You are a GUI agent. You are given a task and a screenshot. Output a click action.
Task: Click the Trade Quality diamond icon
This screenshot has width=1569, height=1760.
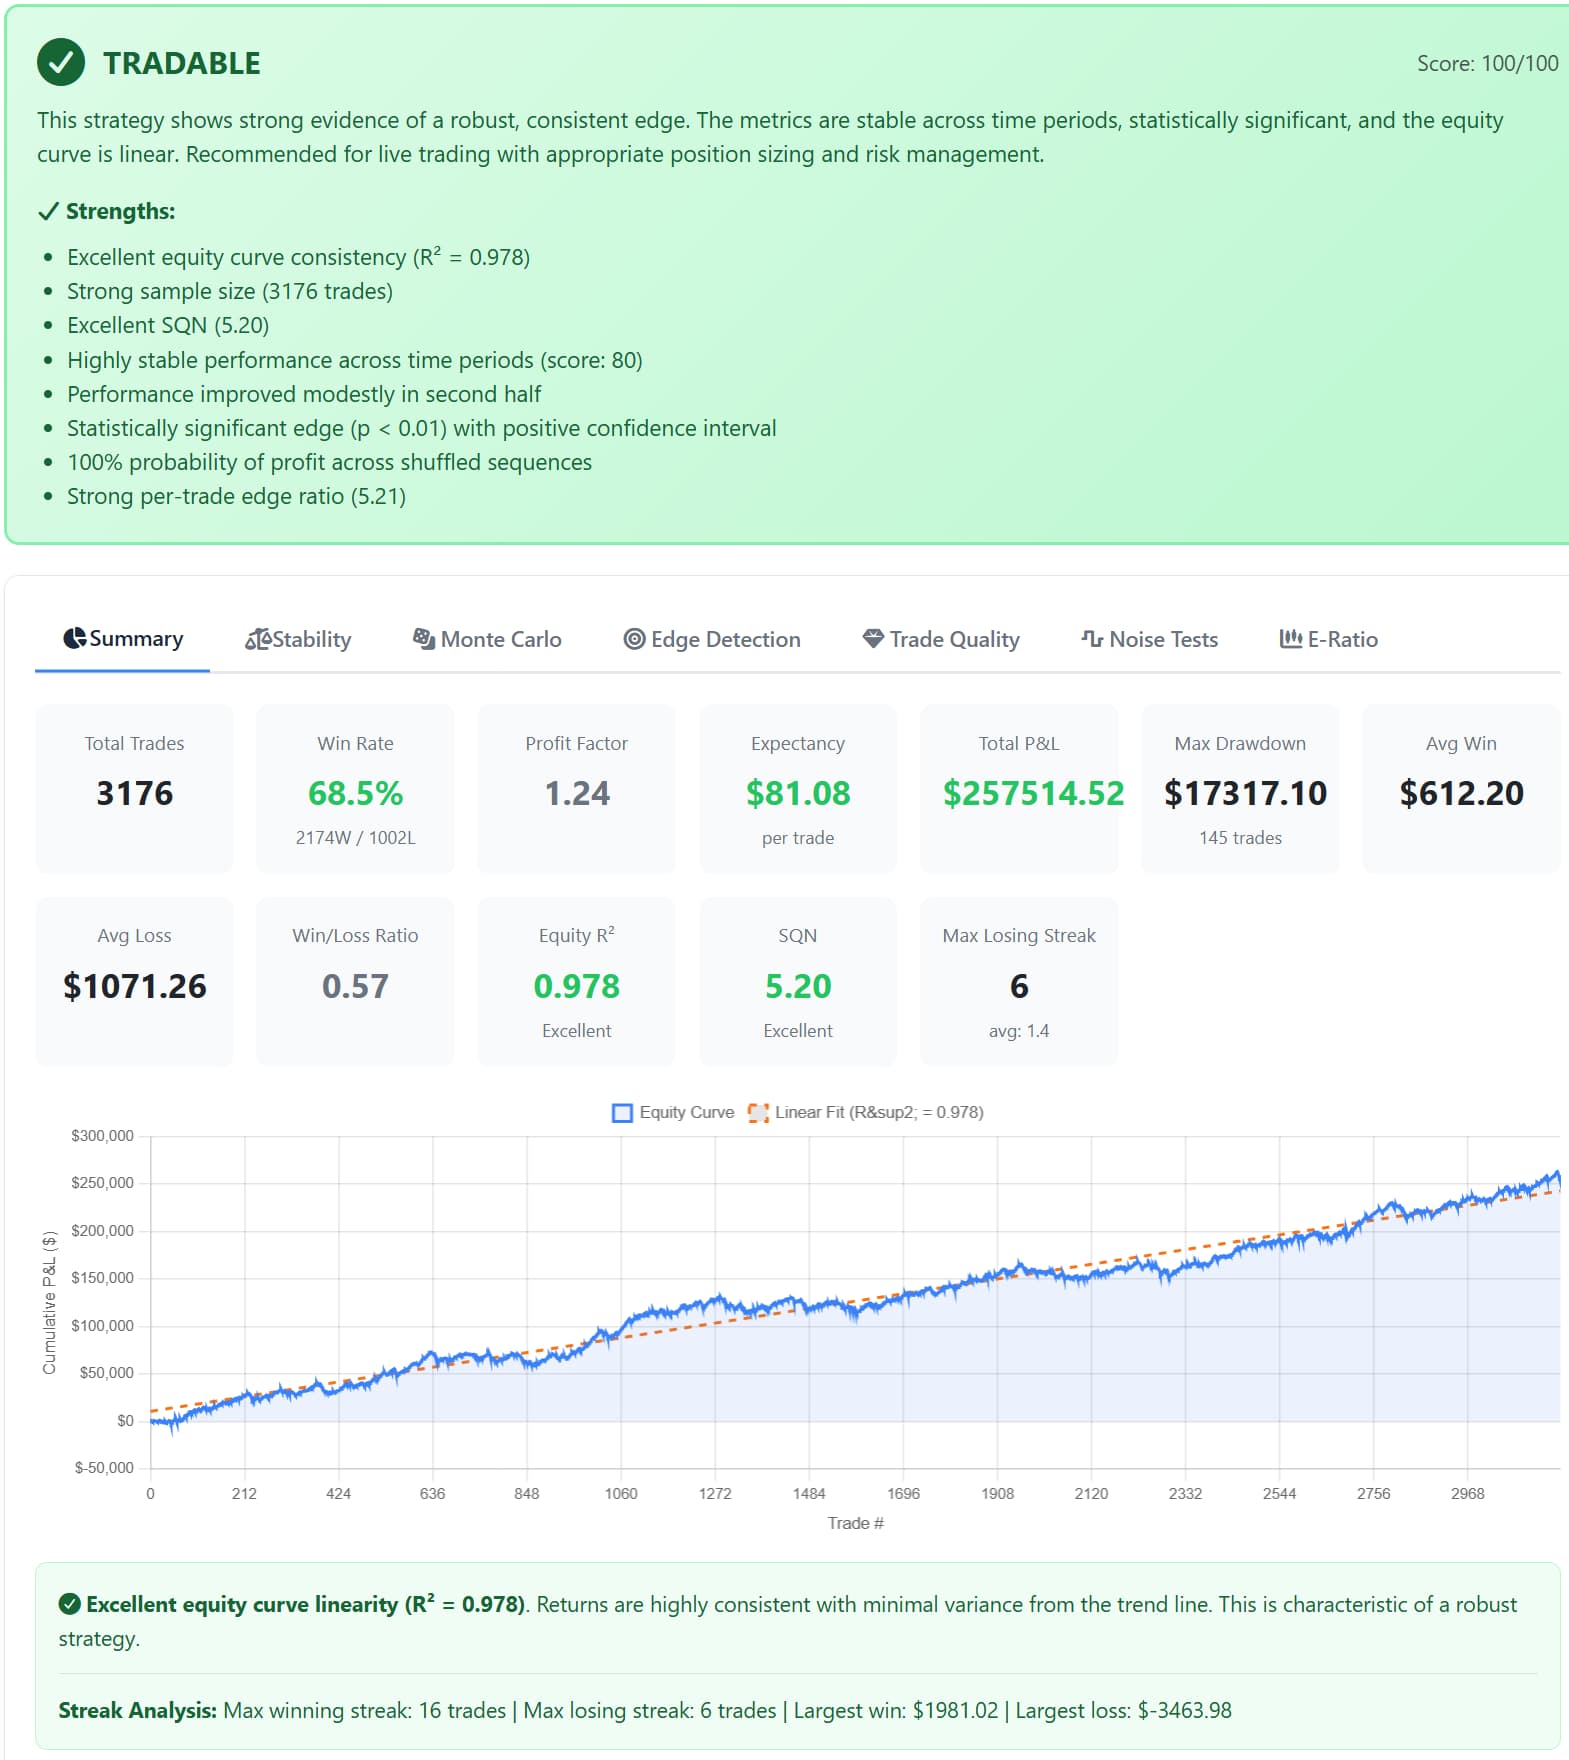point(873,639)
